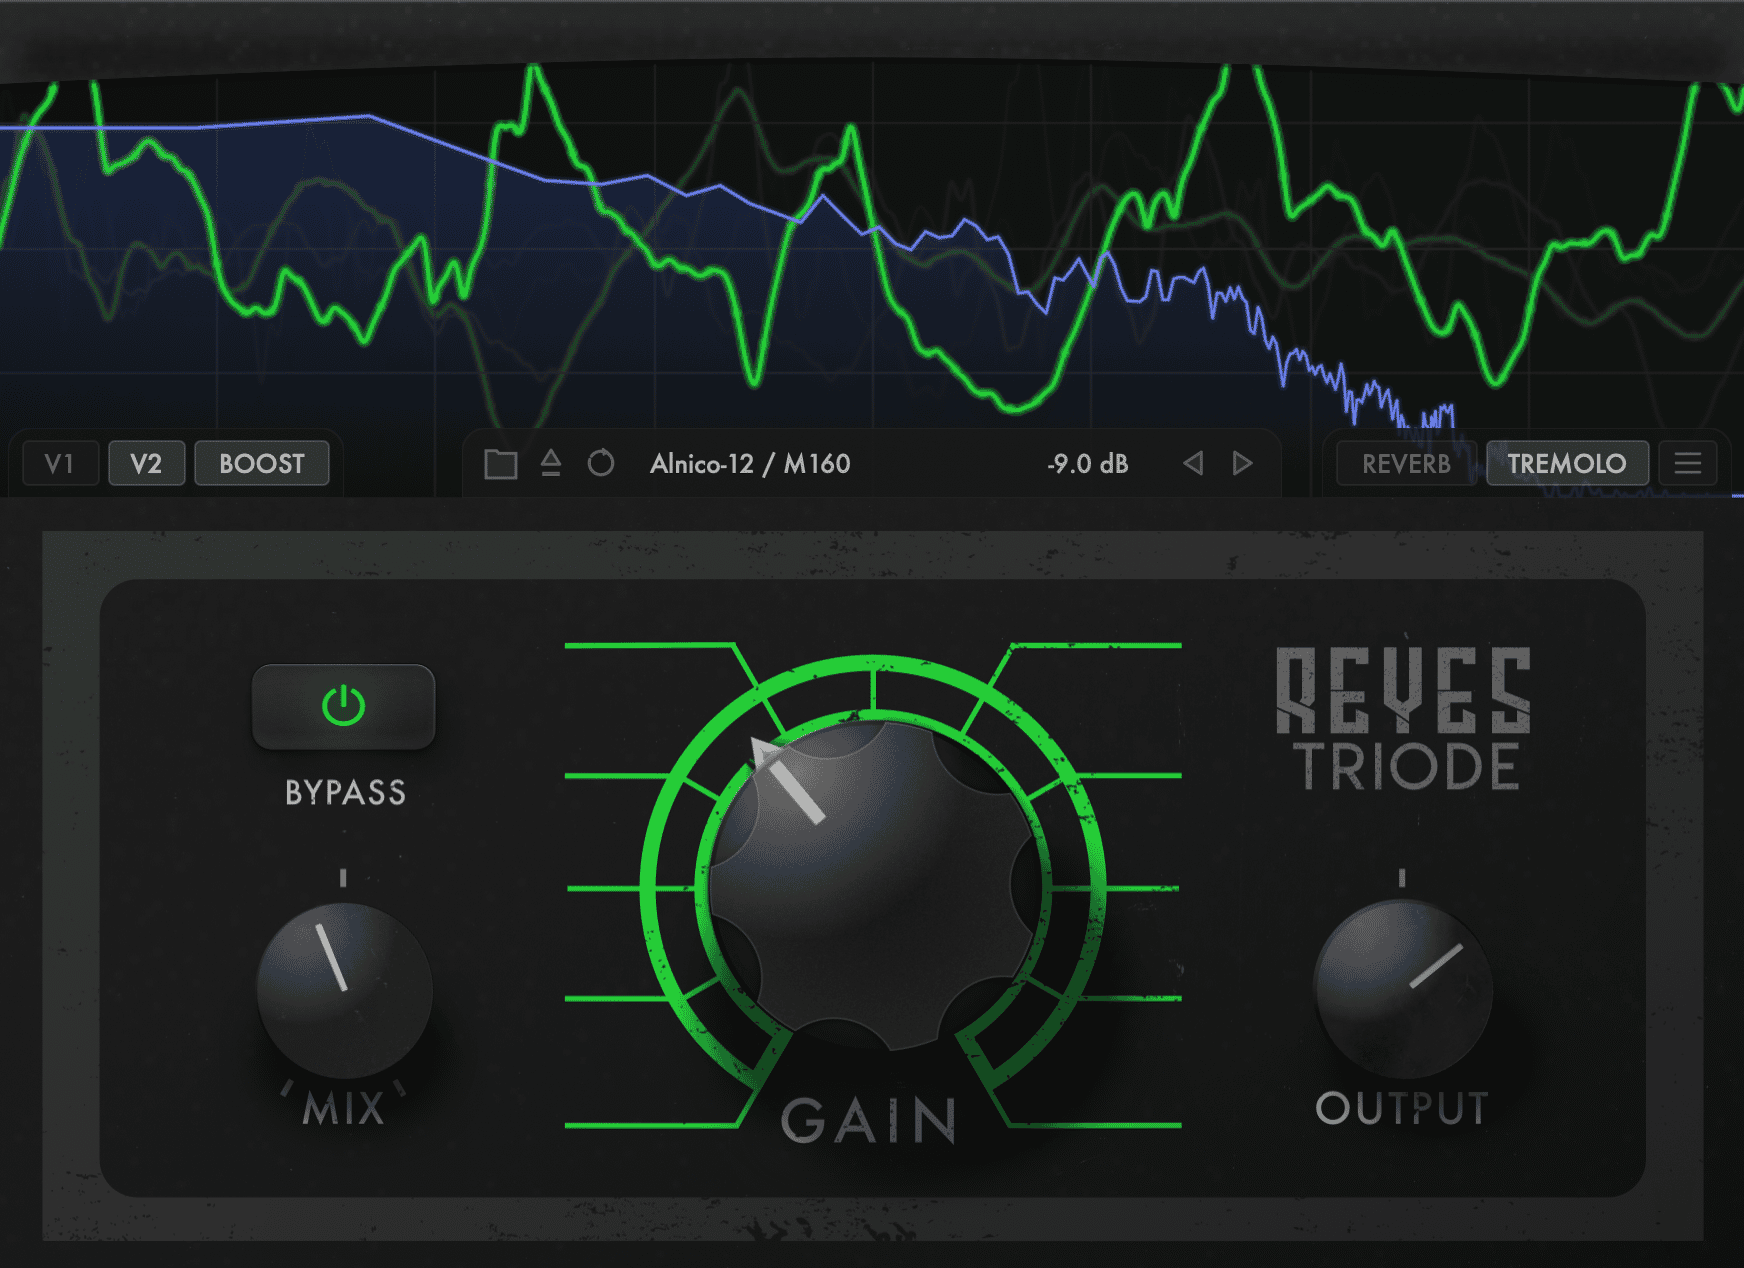Open the Alnico-12 / M160 cabinet selector
The image size is (1744, 1268).
click(x=750, y=464)
